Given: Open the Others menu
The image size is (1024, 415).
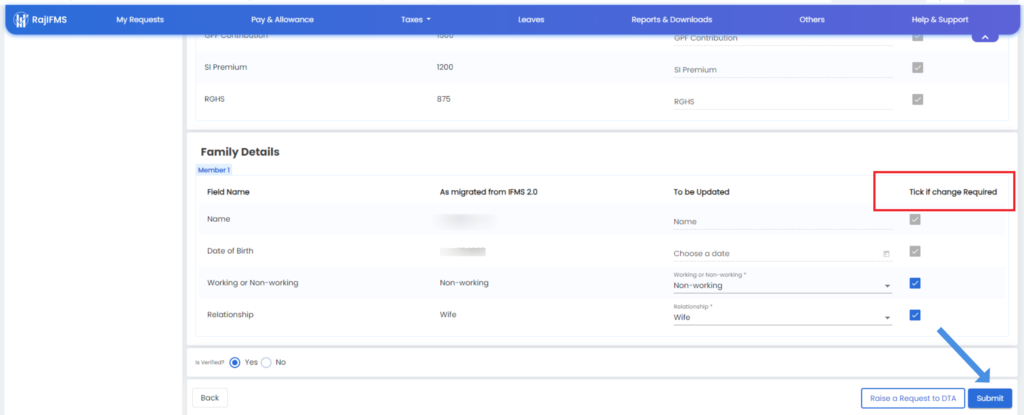Looking at the screenshot, I should tap(812, 20).
